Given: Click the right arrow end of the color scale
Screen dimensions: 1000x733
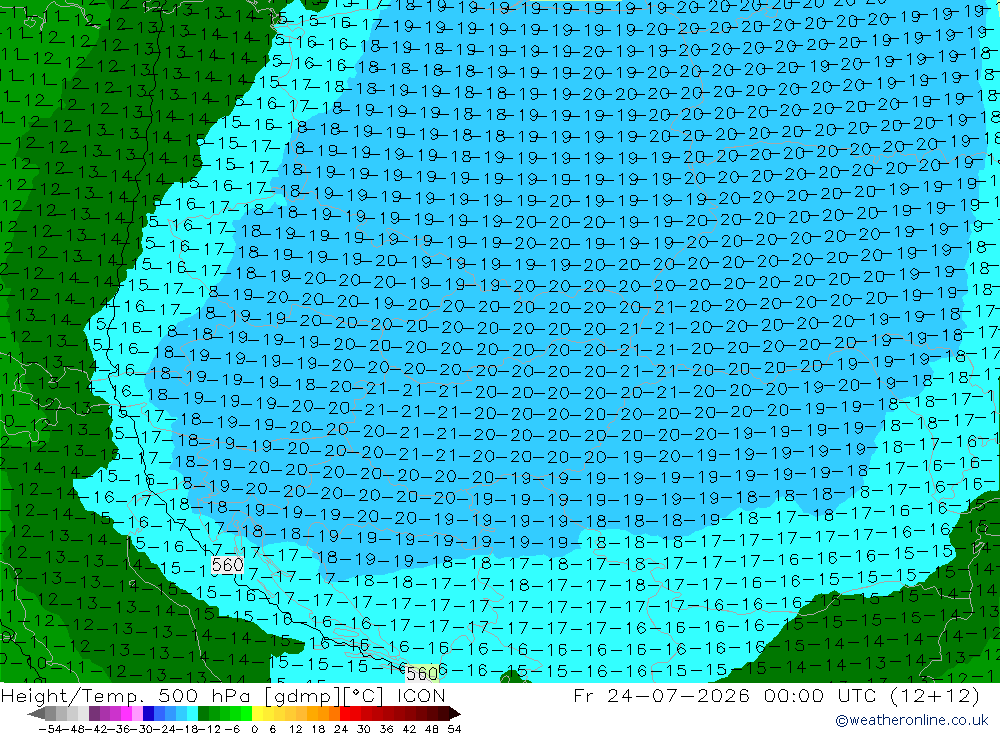Looking at the screenshot, I should [x=455, y=714].
